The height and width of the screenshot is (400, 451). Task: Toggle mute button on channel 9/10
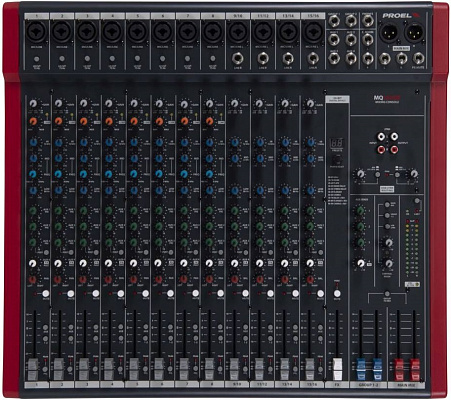(x=245, y=294)
